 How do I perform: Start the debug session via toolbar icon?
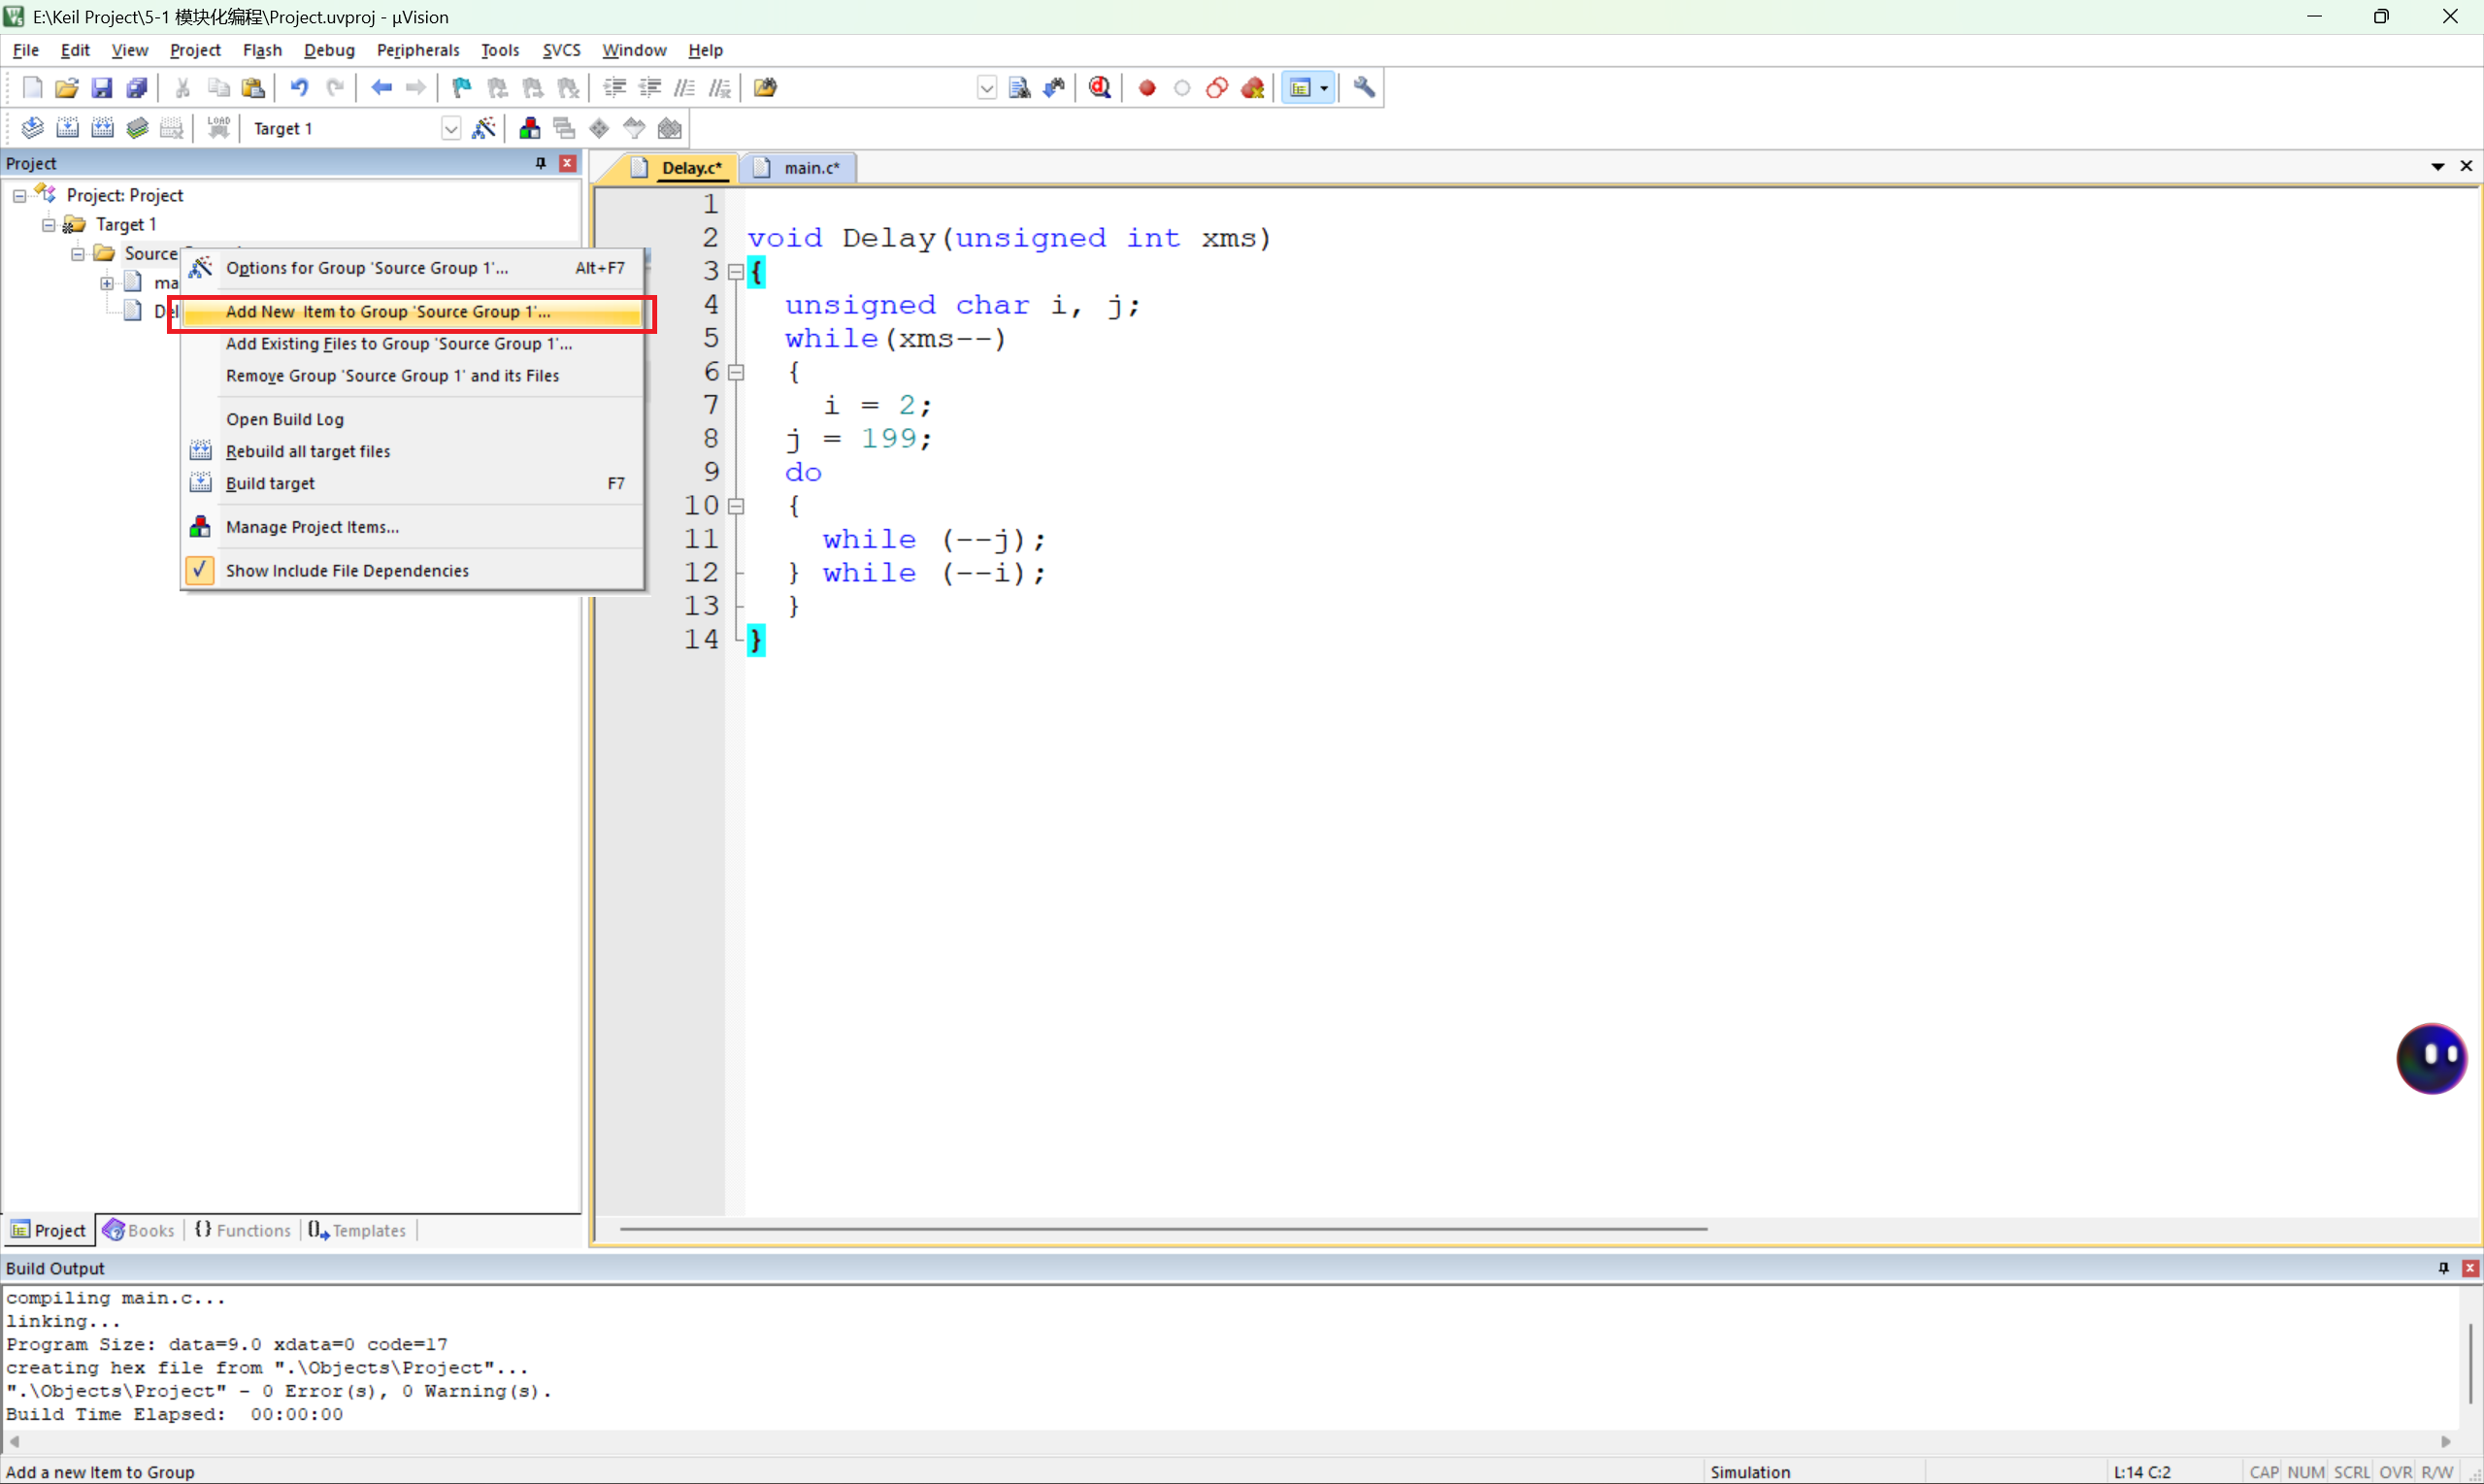(x=1099, y=88)
